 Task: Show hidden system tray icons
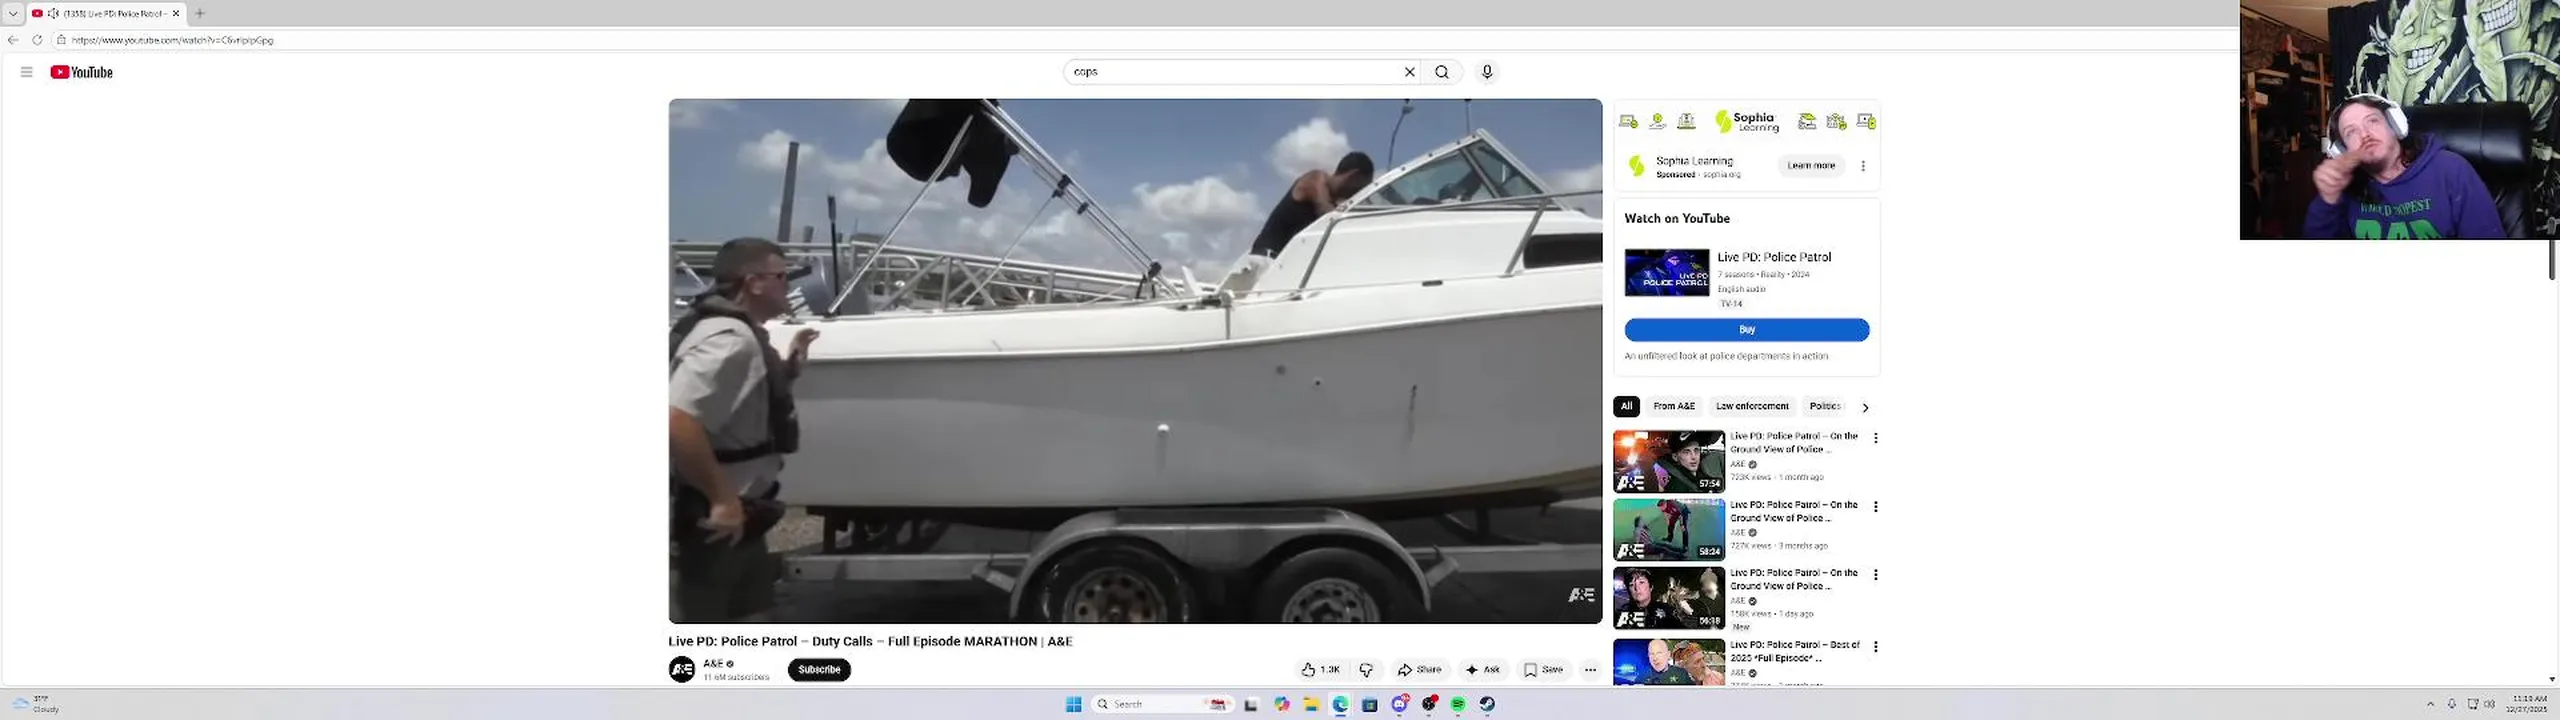tap(2430, 704)
